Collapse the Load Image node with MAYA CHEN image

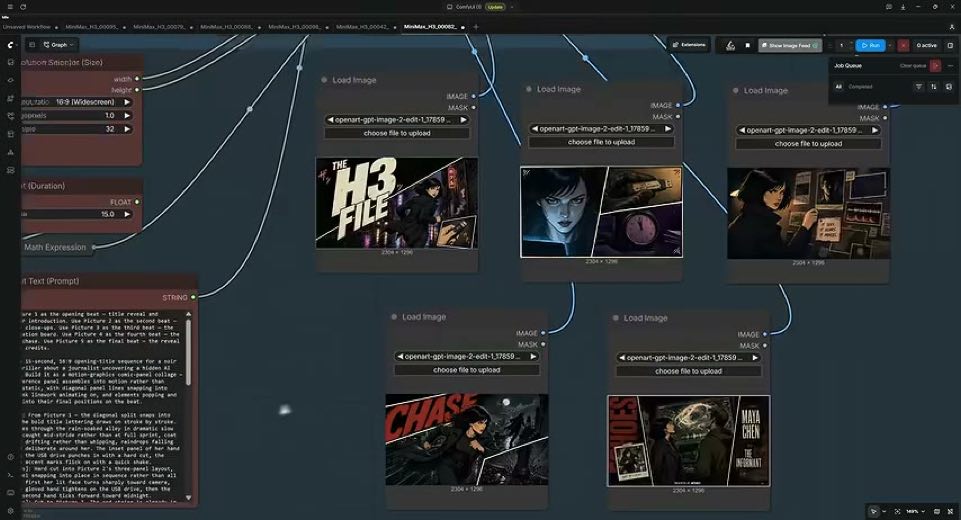point(616,318)
